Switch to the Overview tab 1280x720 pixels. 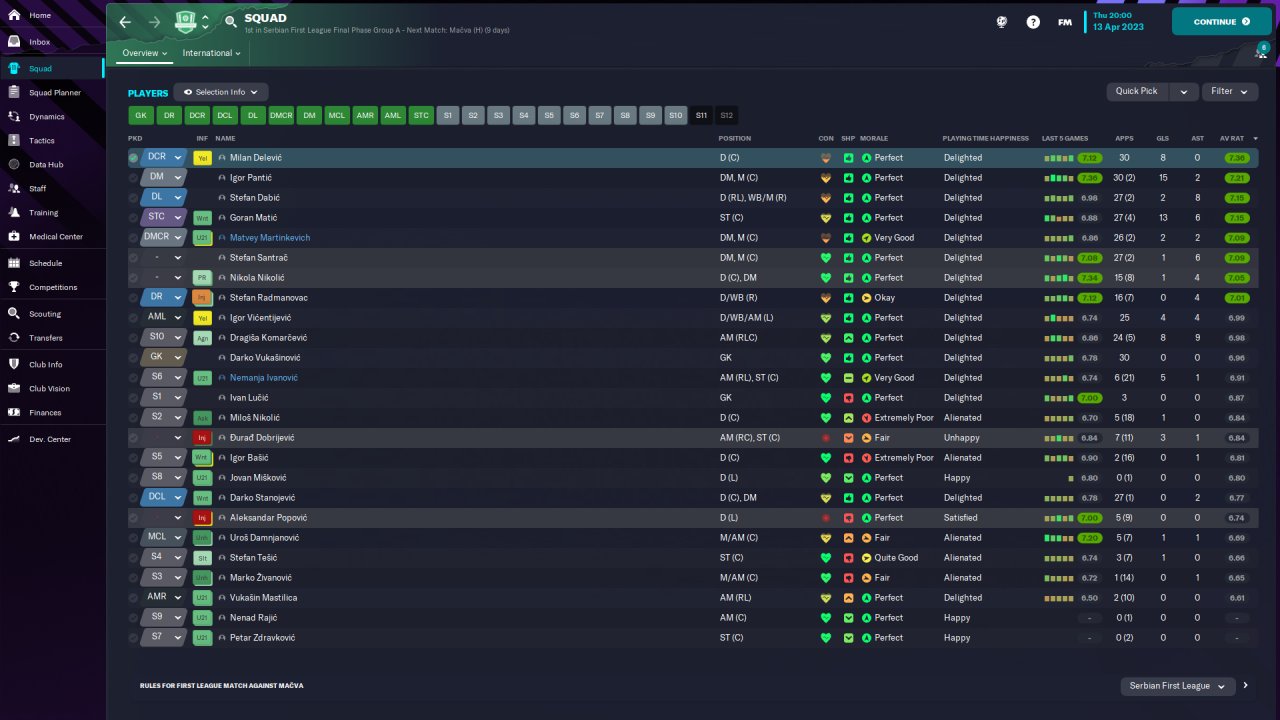[145, 53]
